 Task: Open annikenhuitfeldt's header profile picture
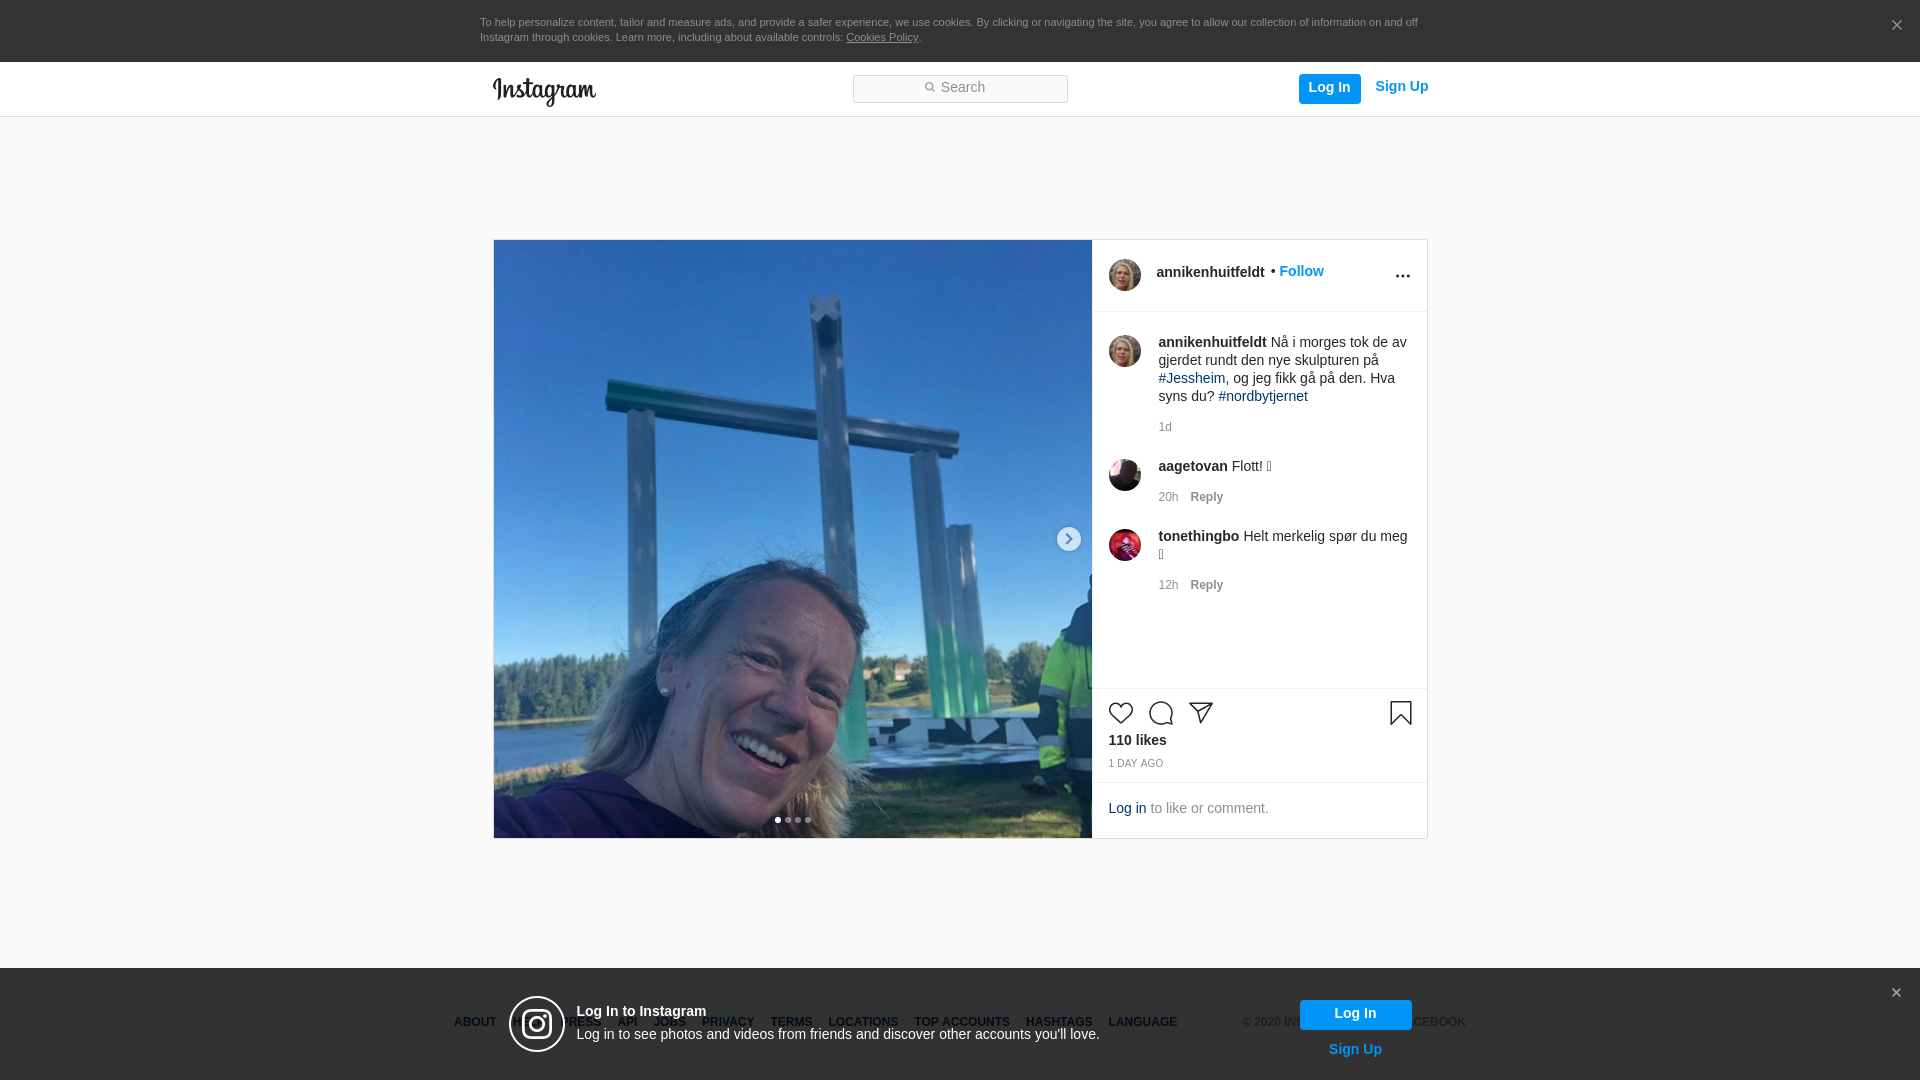1124,275
